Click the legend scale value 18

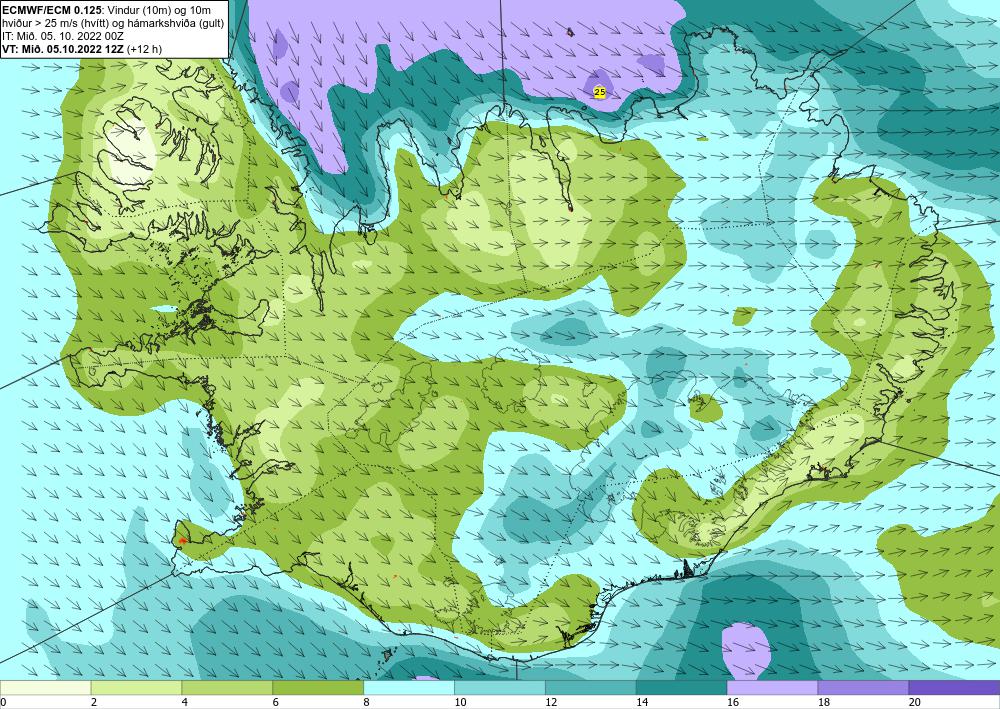tap(823, 703)
